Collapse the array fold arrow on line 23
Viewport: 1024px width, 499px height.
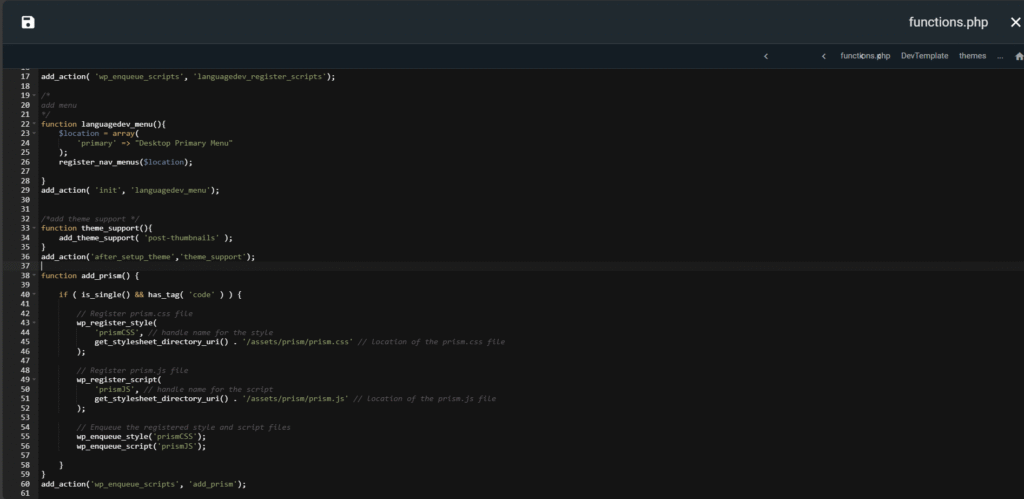point(35,133)
